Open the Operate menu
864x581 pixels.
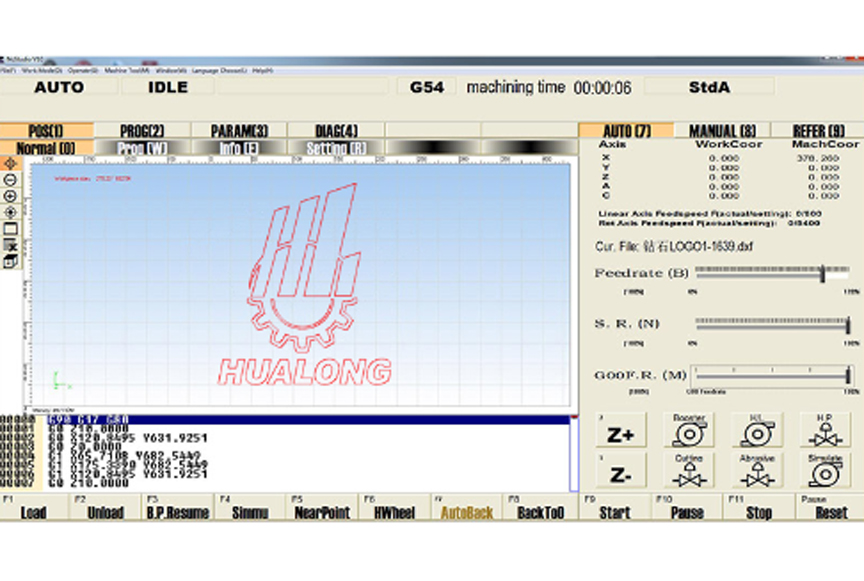[83, 71]
